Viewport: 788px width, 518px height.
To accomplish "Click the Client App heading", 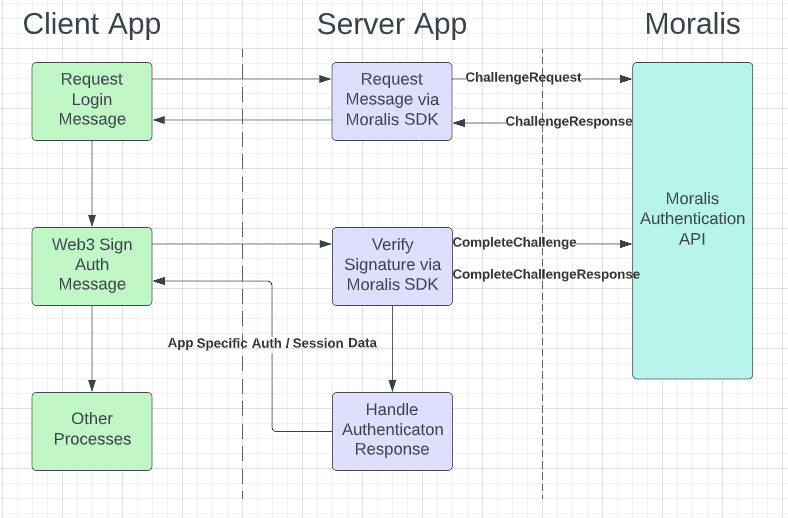I will (92, 24).
